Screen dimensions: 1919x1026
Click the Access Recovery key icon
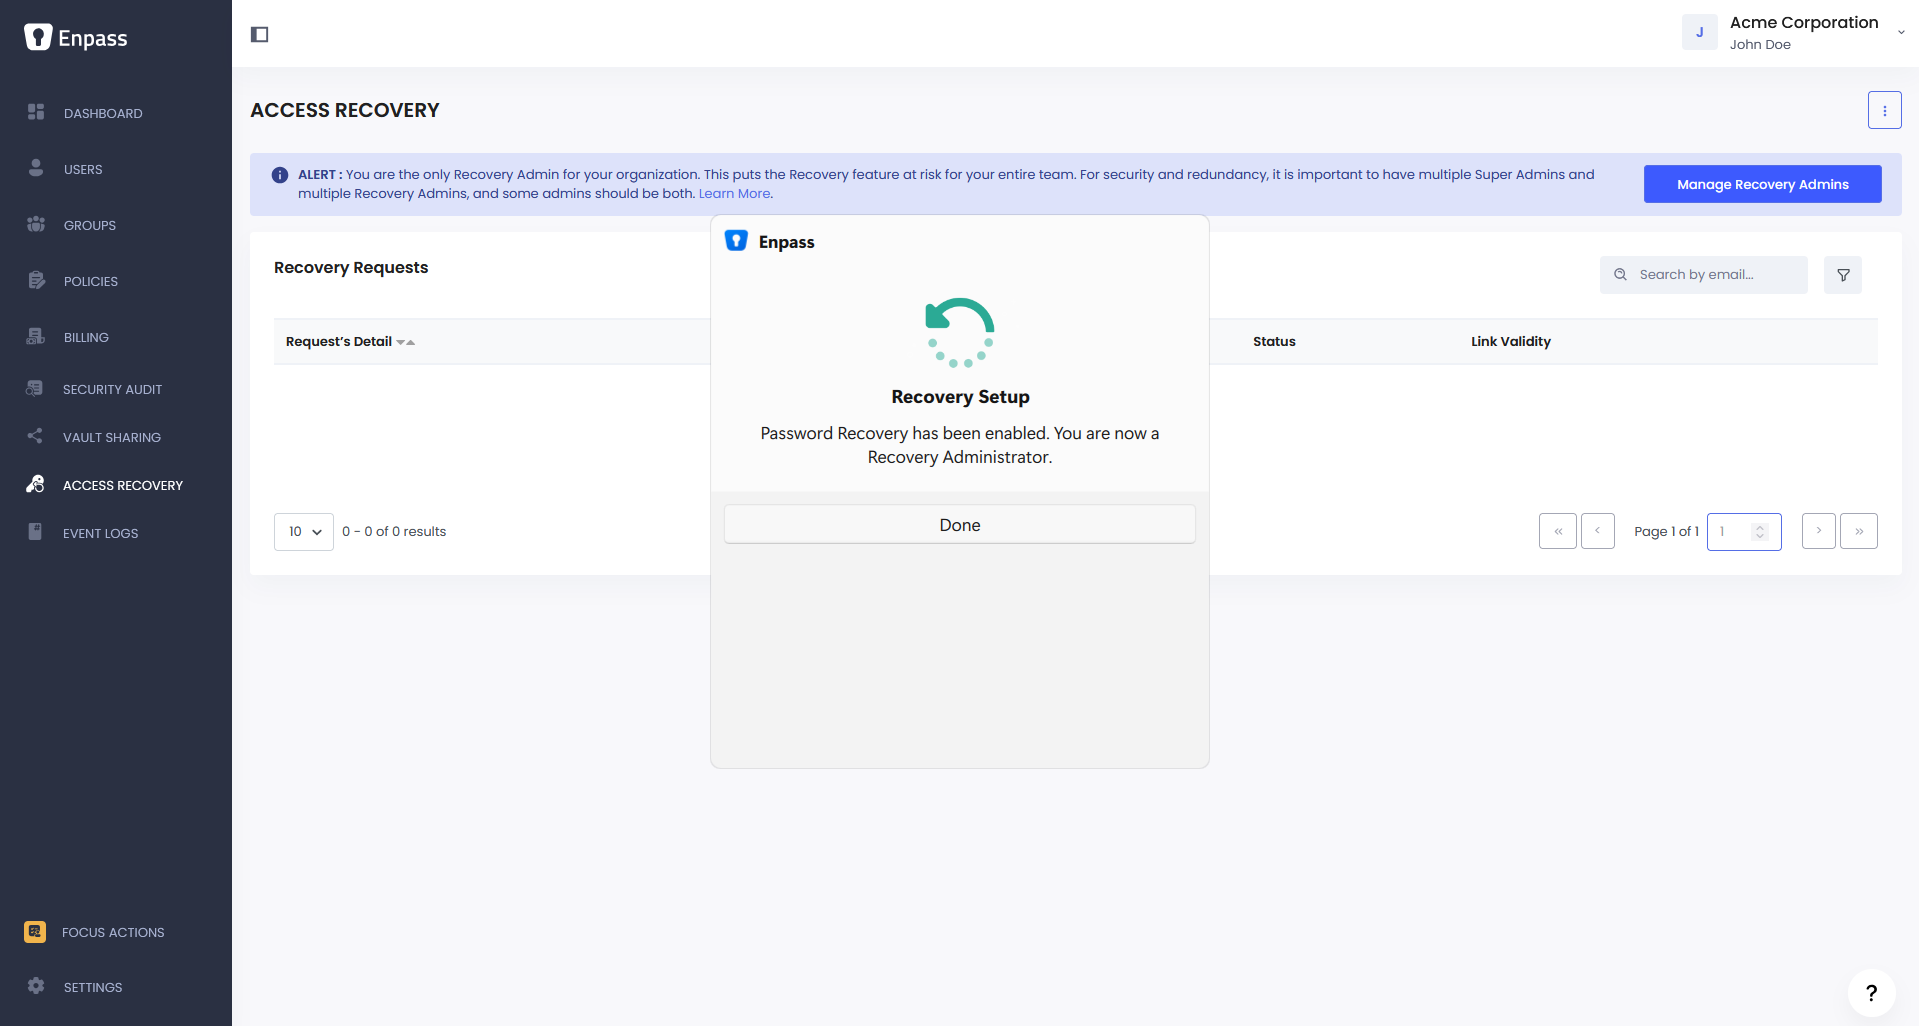[35, 484]
